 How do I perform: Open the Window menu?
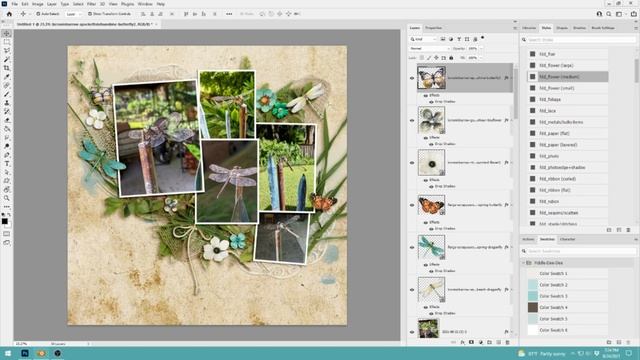pyautogui.click(x=145, y=4)
